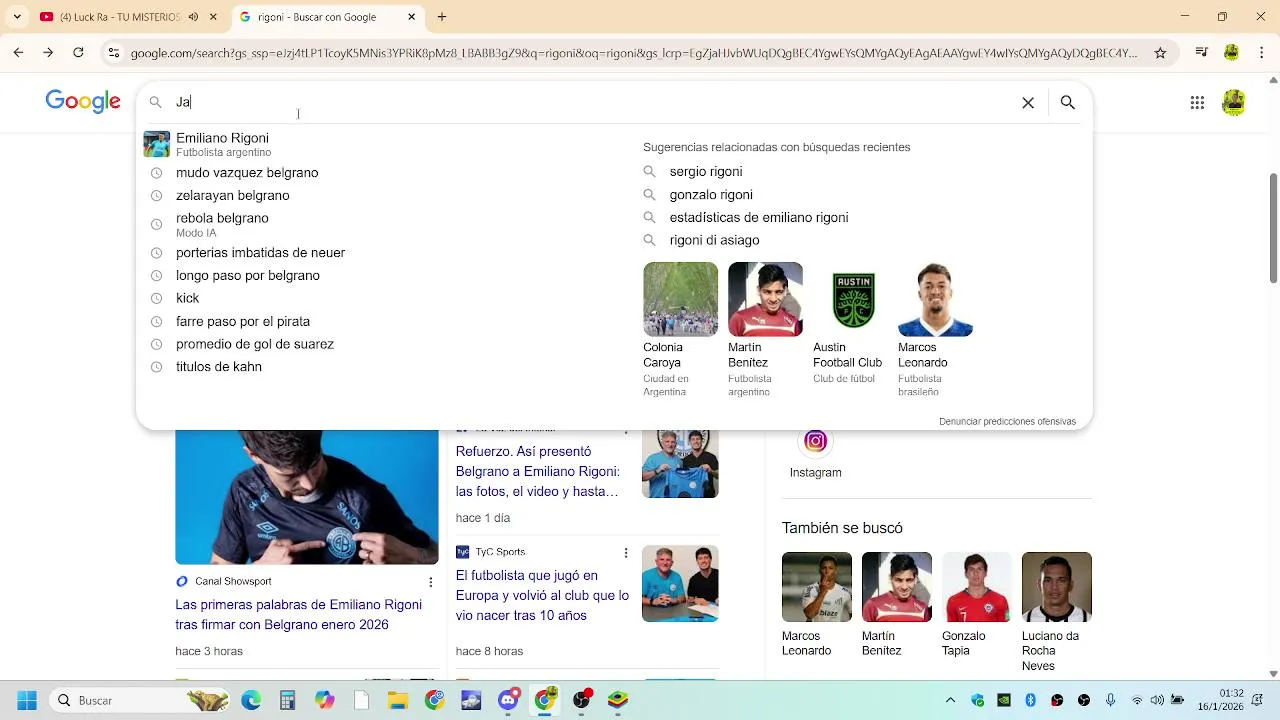Select related search 'sergio rigoni'

[x=706, y=172]
